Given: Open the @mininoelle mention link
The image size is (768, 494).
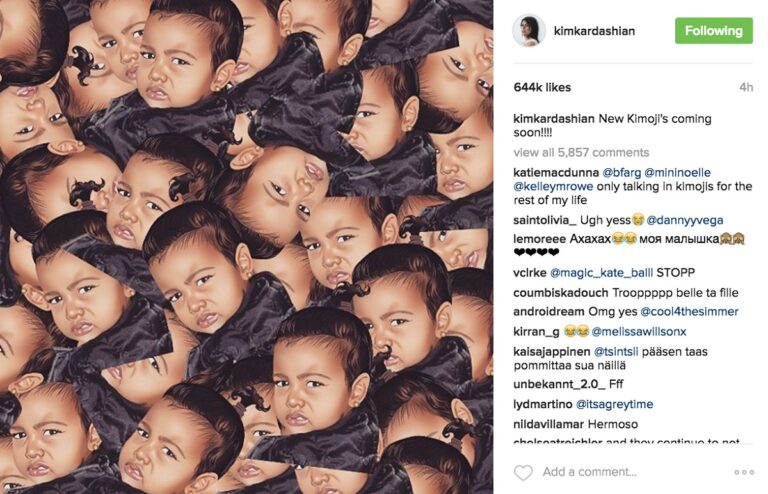Looking at the screenshot, I should [677, 172].
